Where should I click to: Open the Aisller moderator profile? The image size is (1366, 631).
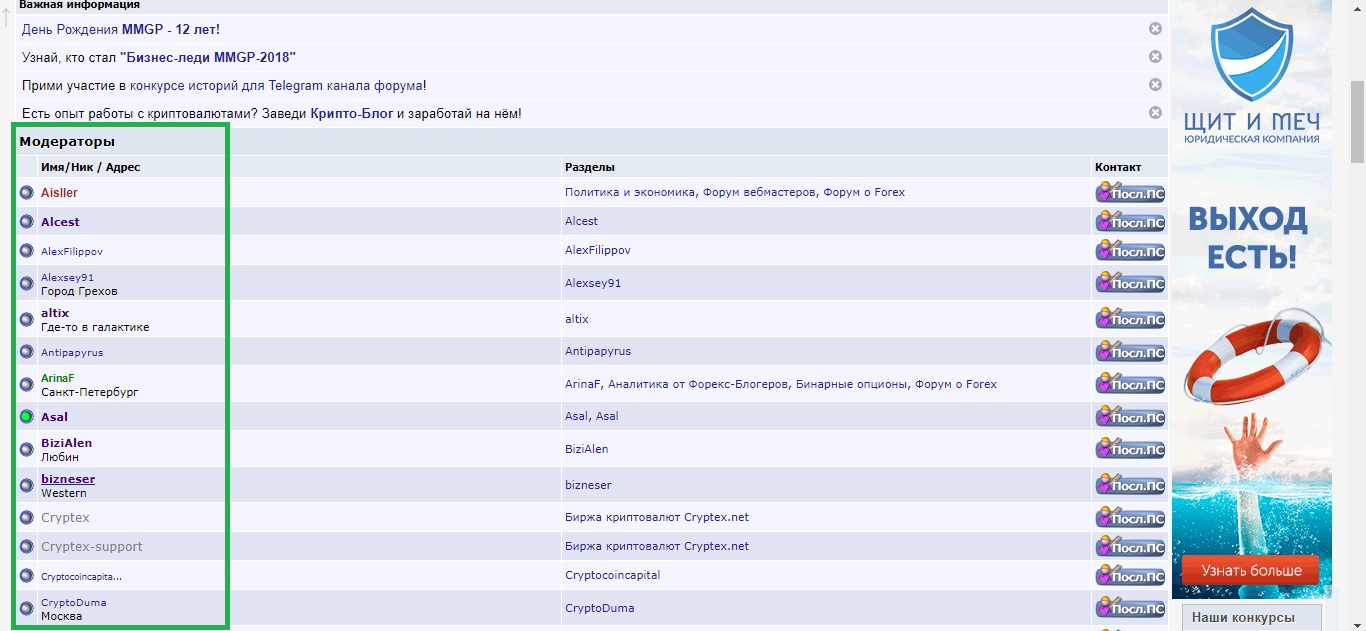pos(59,193)
